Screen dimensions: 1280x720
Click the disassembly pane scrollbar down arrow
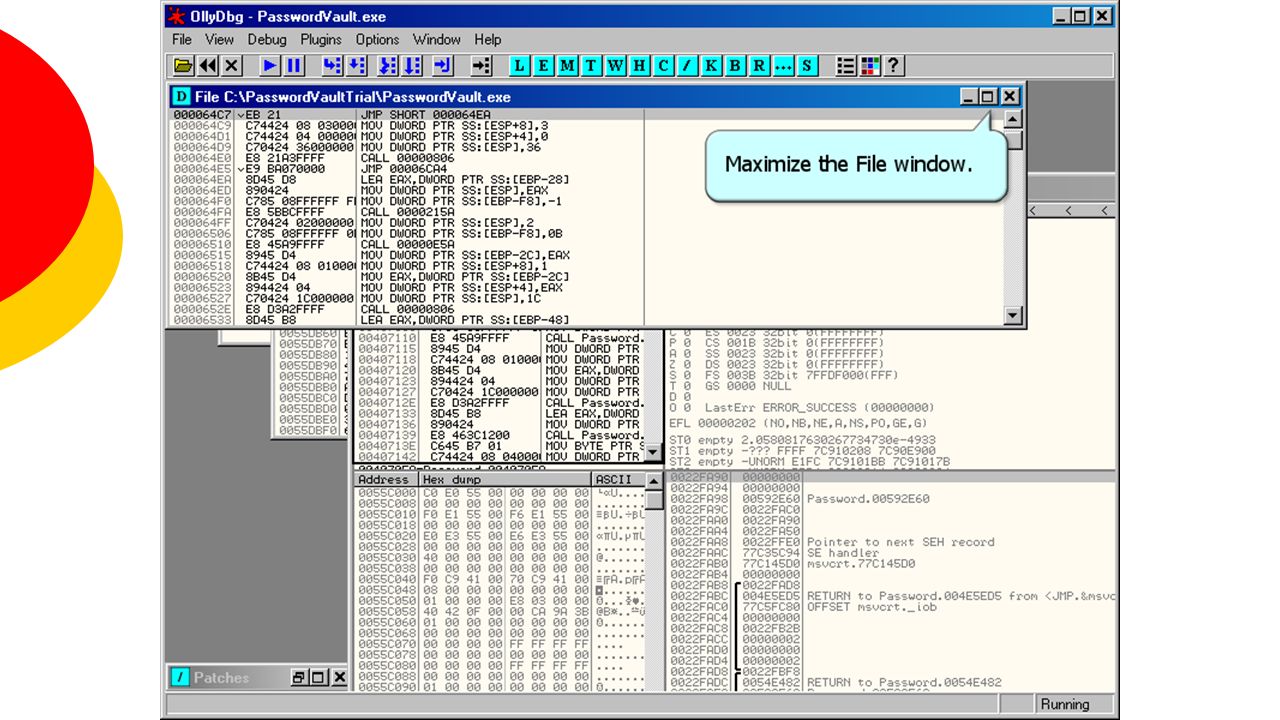point(653,453)
